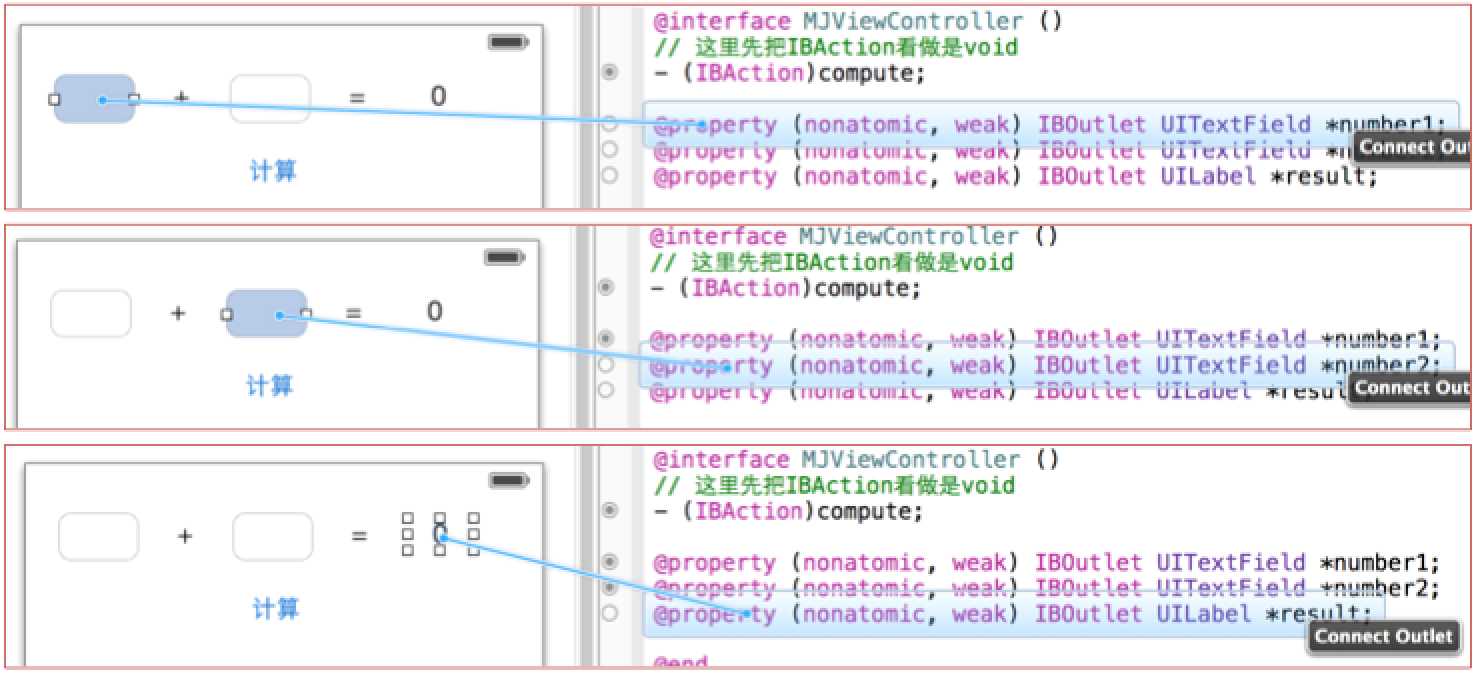
Task: Click the highlighted "*number2;" property line, middle panel
Action: tap(1045, 365)
